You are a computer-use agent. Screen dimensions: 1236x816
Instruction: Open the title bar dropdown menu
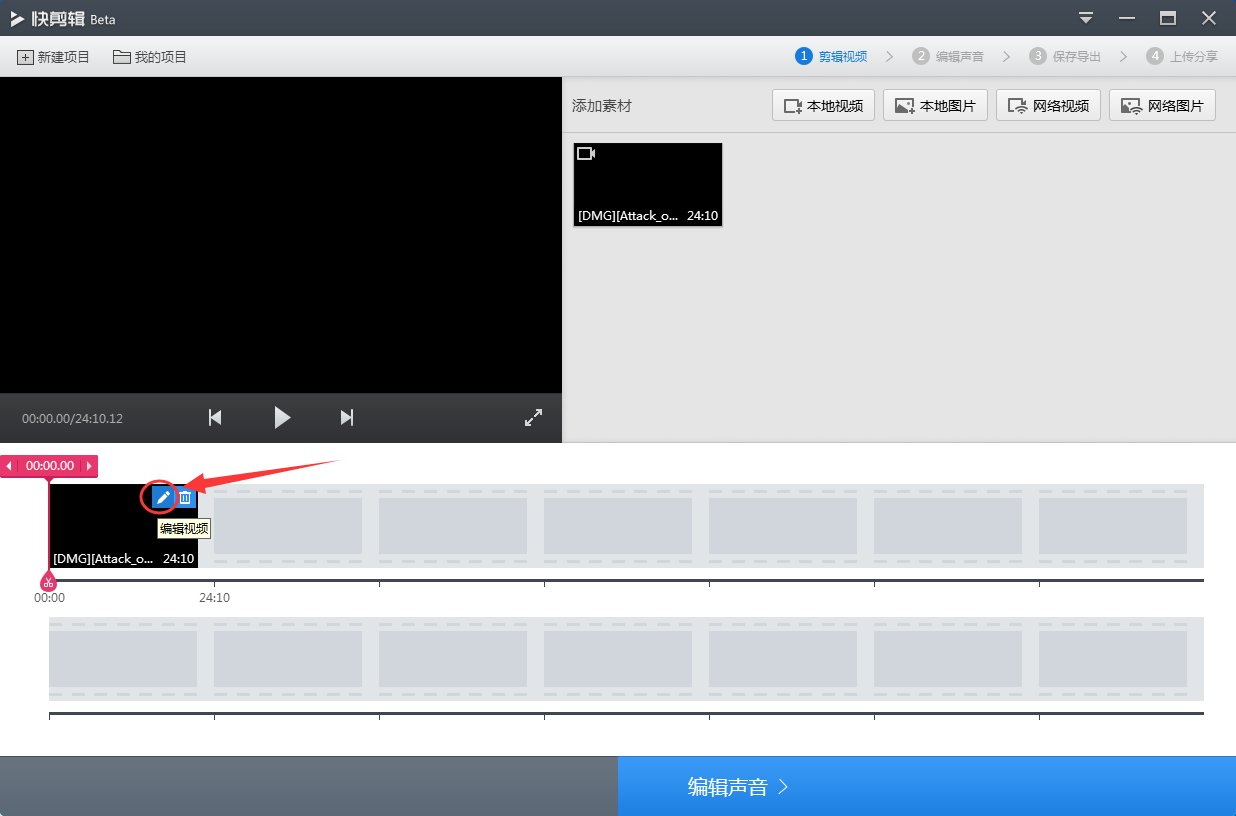pyautogui.click(x=1087, y=18)
